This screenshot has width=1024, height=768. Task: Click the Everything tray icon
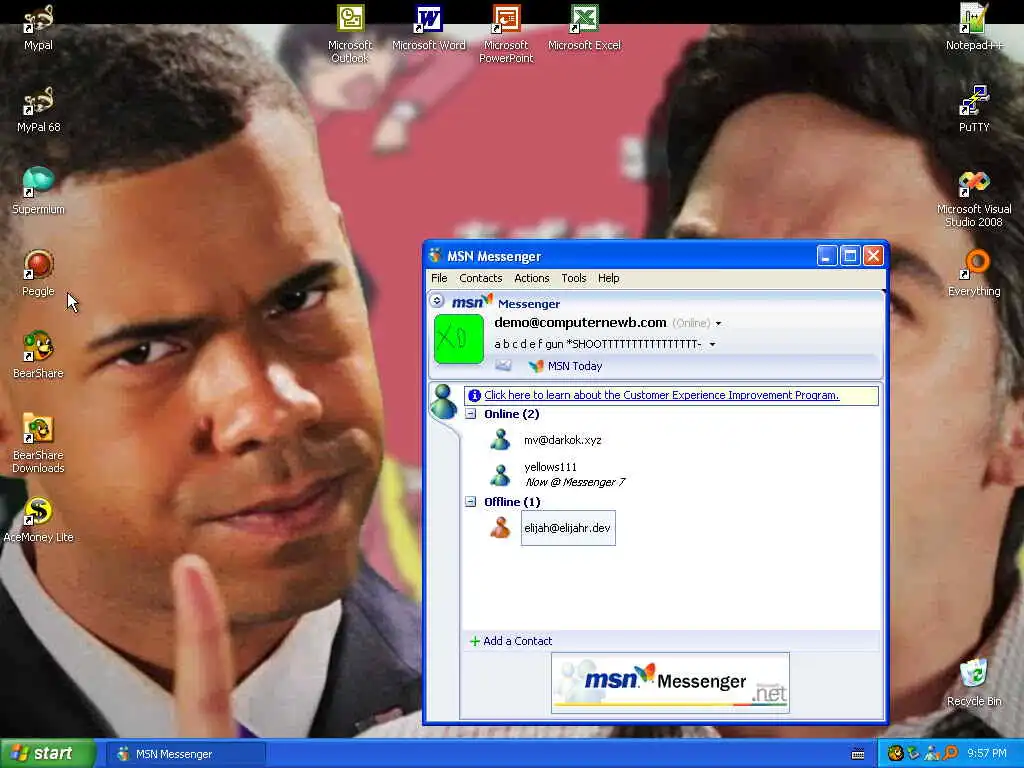(950, 754)
